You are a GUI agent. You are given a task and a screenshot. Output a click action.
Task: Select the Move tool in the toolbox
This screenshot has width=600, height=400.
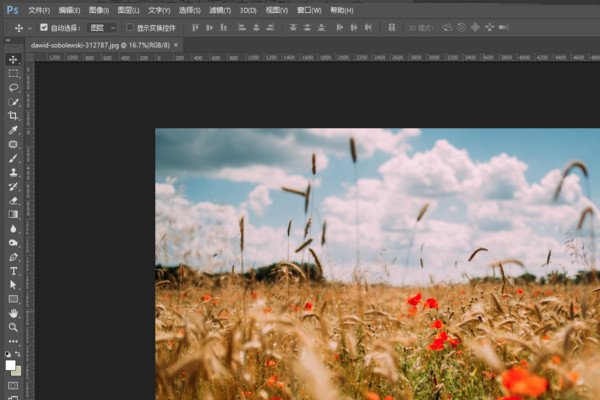pos(14,59)
